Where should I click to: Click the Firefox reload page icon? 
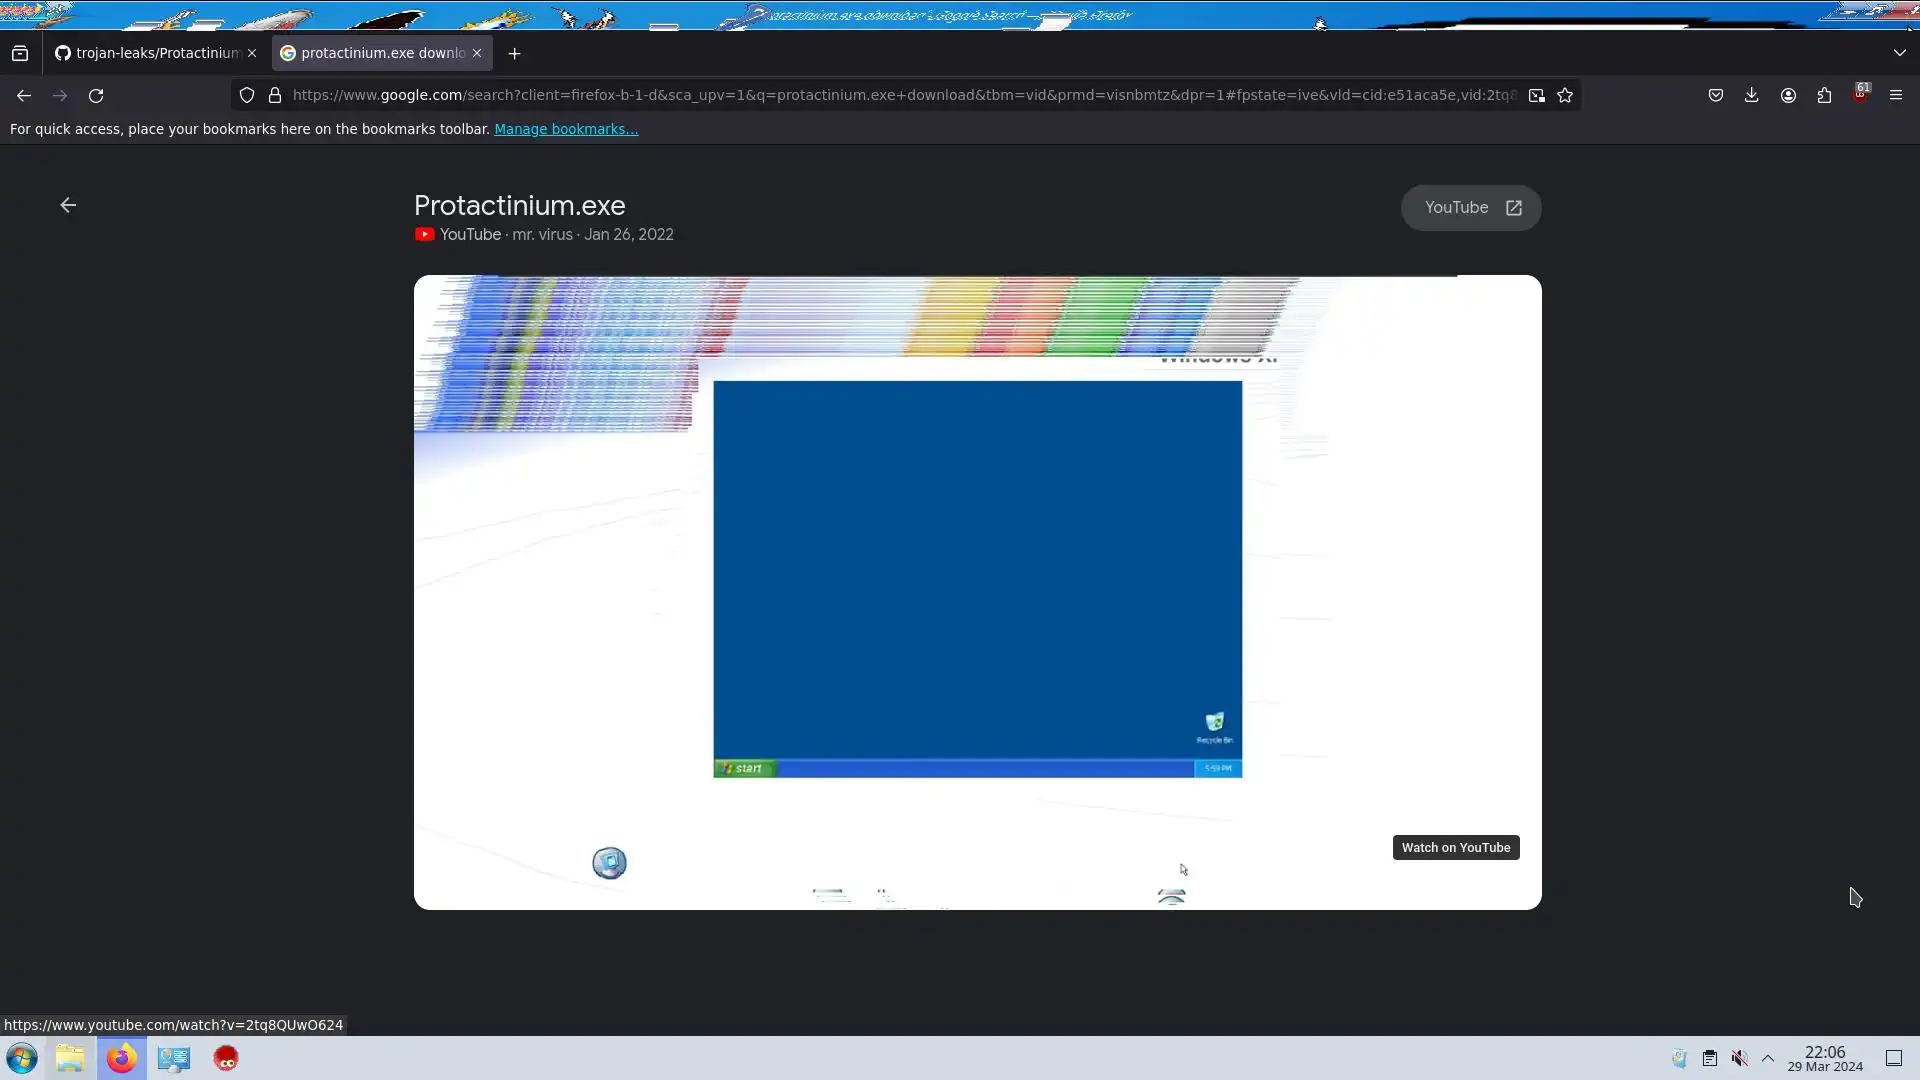[x=96, y=96]
